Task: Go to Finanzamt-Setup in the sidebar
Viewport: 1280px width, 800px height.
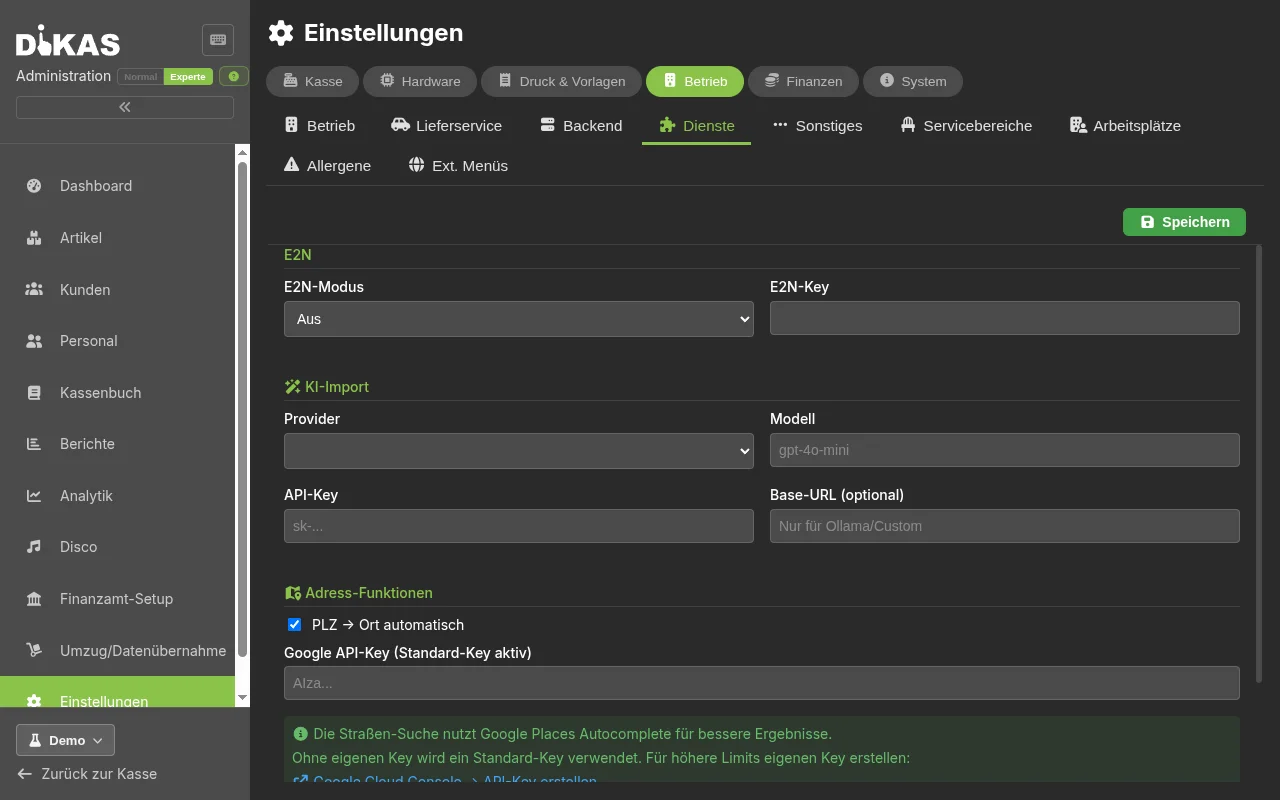Action: 118,599
